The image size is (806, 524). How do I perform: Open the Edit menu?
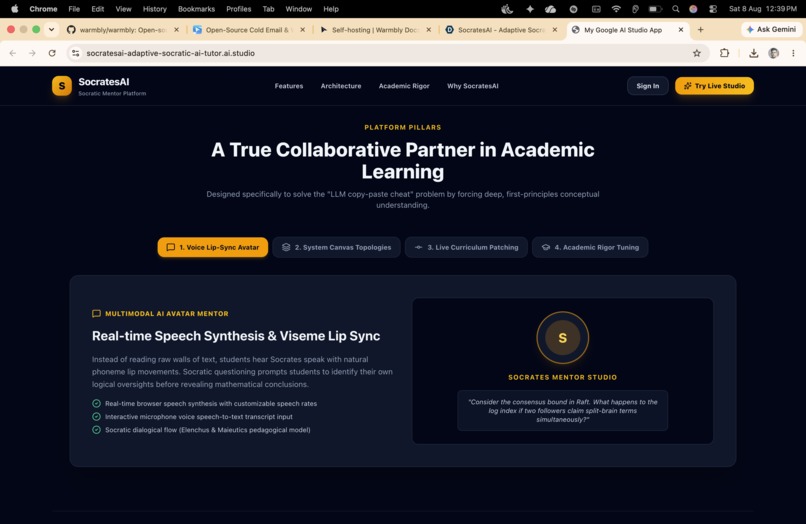pyautogui.click(x=98, y=9)
